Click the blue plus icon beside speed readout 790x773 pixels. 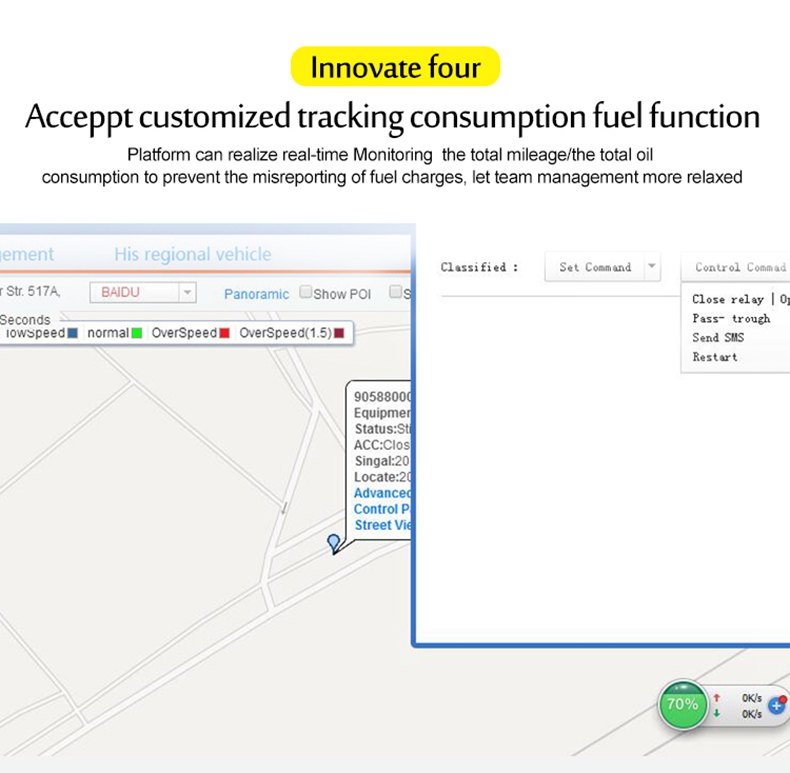pyautogui.click(x=777, y=706)
